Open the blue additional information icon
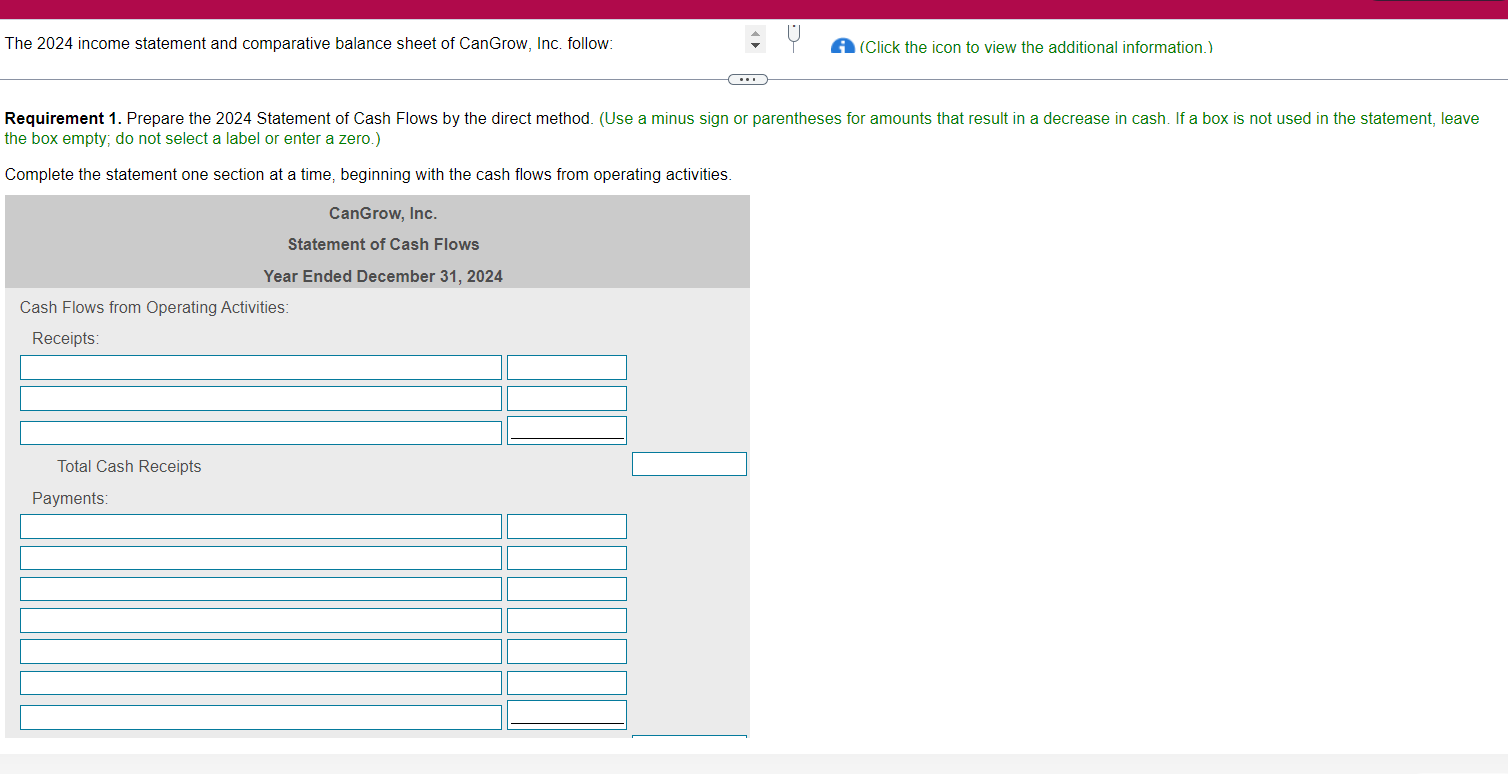The image size is (1508, 774). pyautogui.click(x=843, y=47)
